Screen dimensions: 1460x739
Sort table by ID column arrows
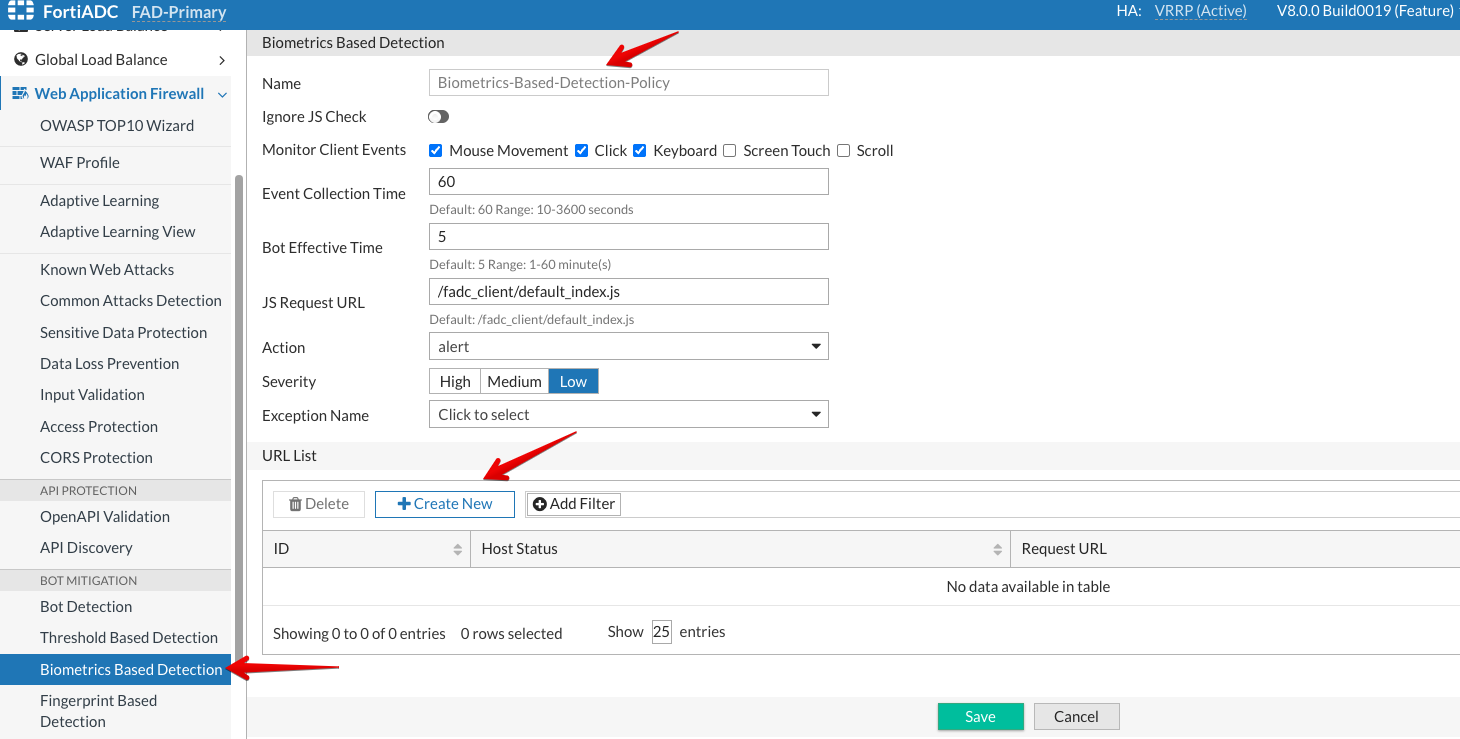(x=458, y=549)
